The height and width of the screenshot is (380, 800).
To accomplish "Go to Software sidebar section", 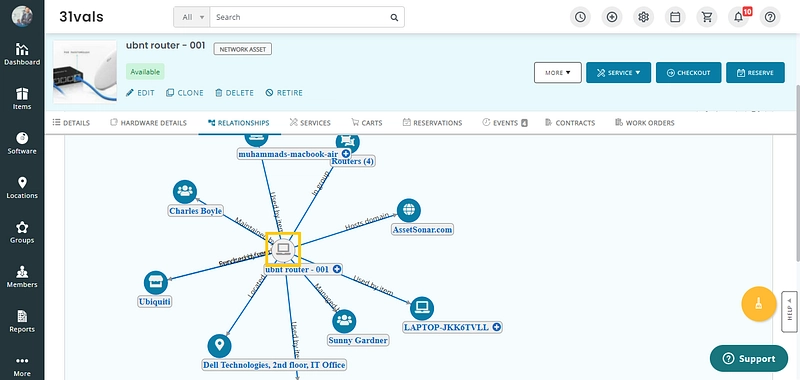I will 22,143.
